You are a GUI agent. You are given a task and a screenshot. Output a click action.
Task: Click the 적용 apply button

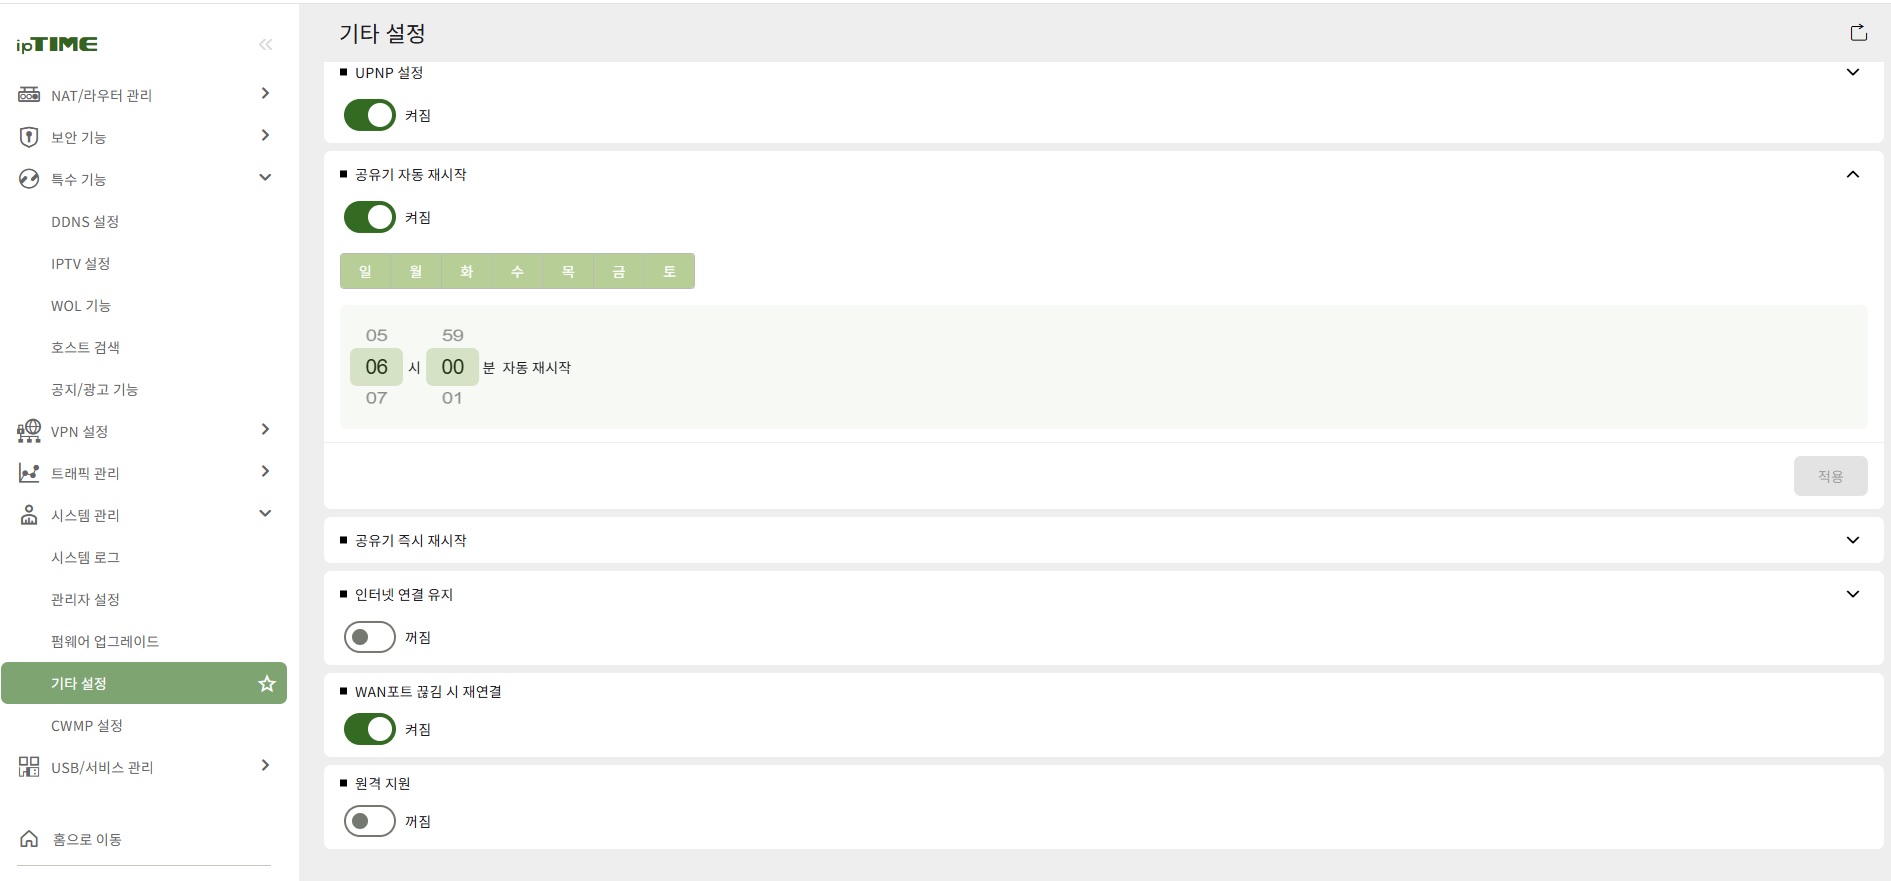pos(1830,476)
